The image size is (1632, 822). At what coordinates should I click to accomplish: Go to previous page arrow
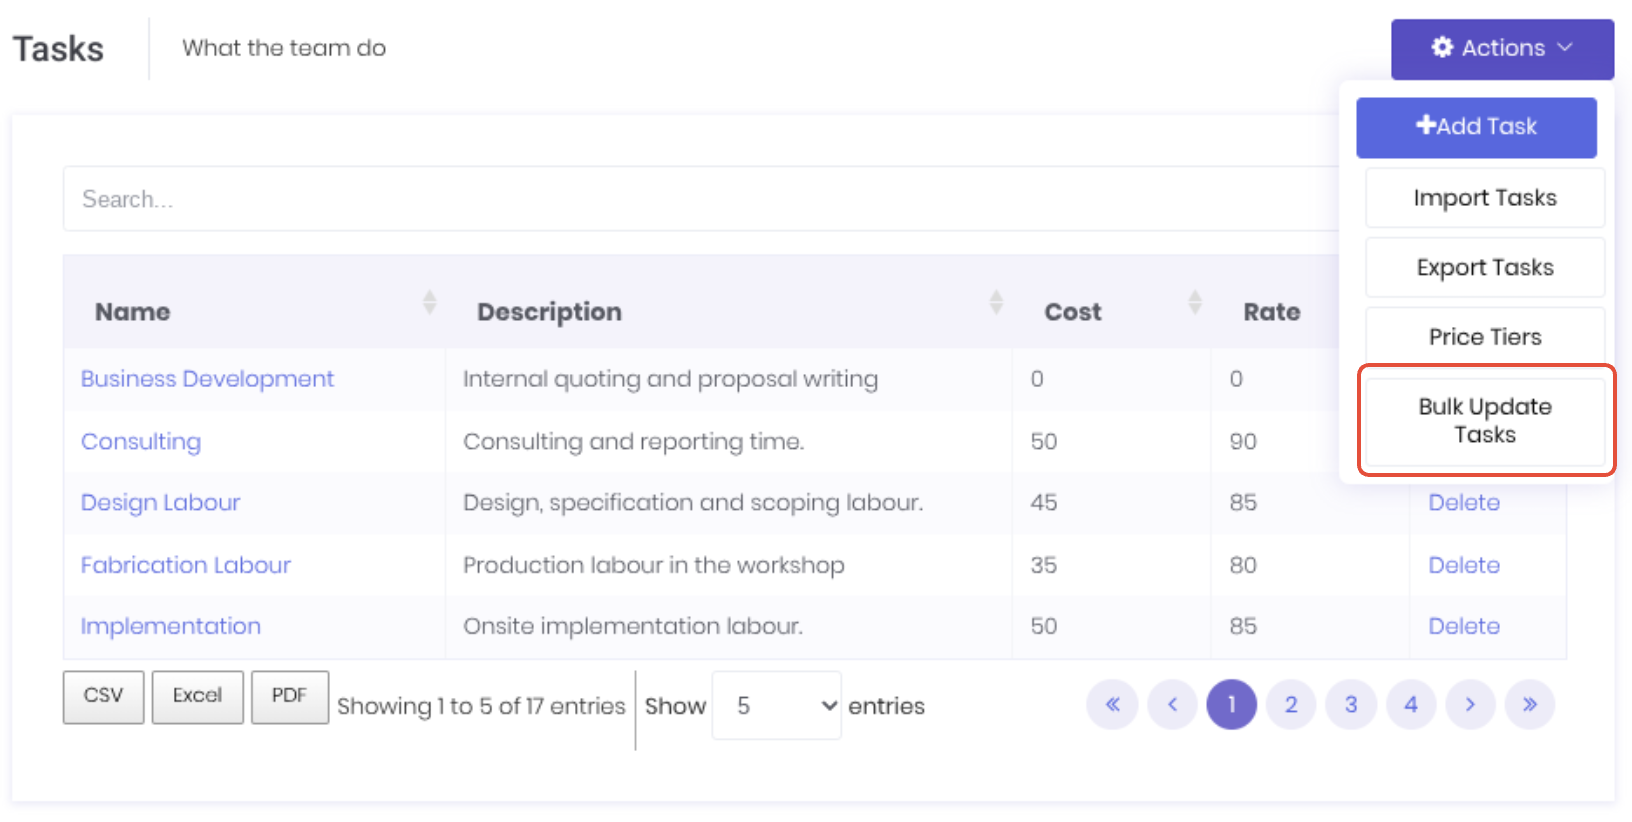pyautogui.click(x=1172, y=705)
